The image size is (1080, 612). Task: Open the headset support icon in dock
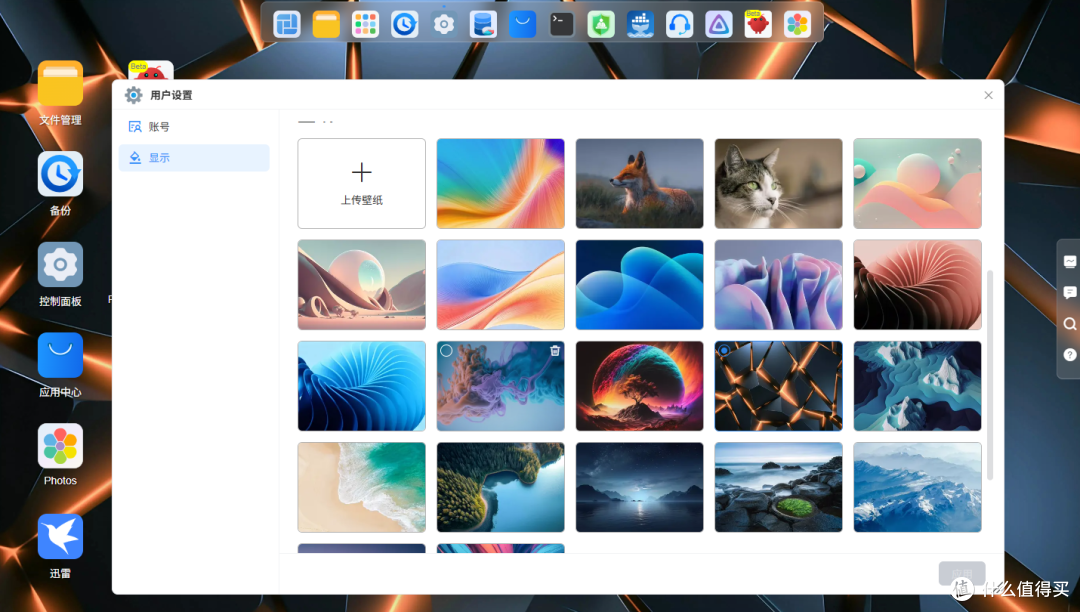pos(679,25)
